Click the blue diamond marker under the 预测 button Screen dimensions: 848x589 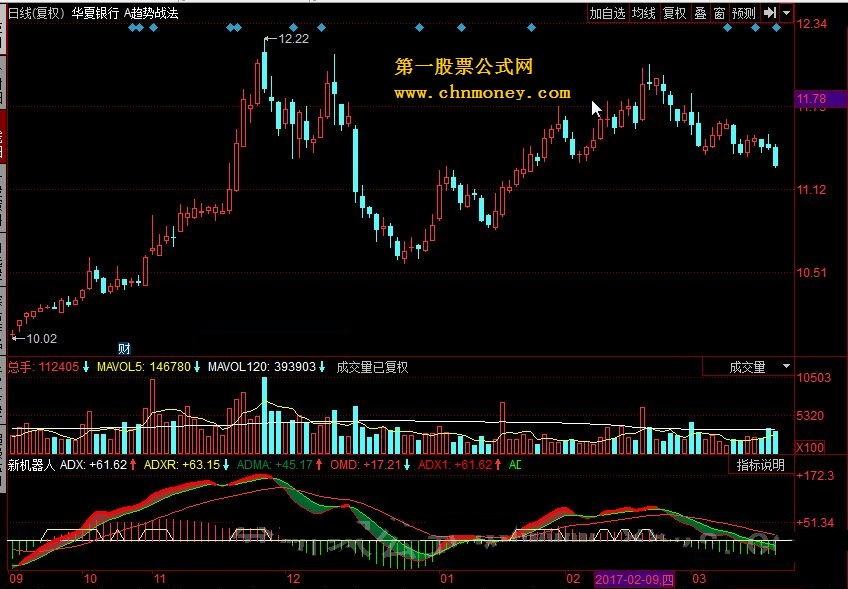click(x=755, y=27)
